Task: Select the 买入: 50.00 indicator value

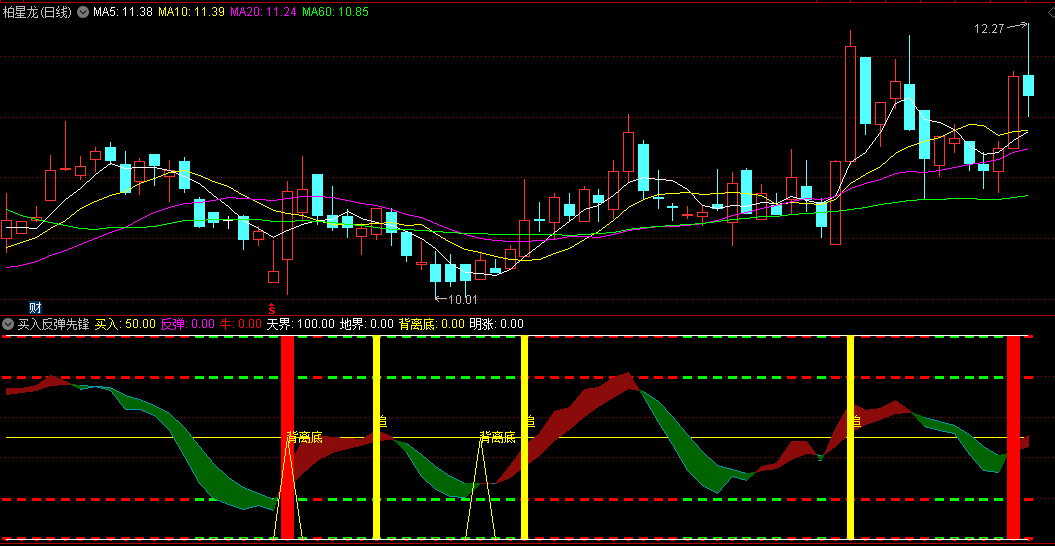Action: 125,325
